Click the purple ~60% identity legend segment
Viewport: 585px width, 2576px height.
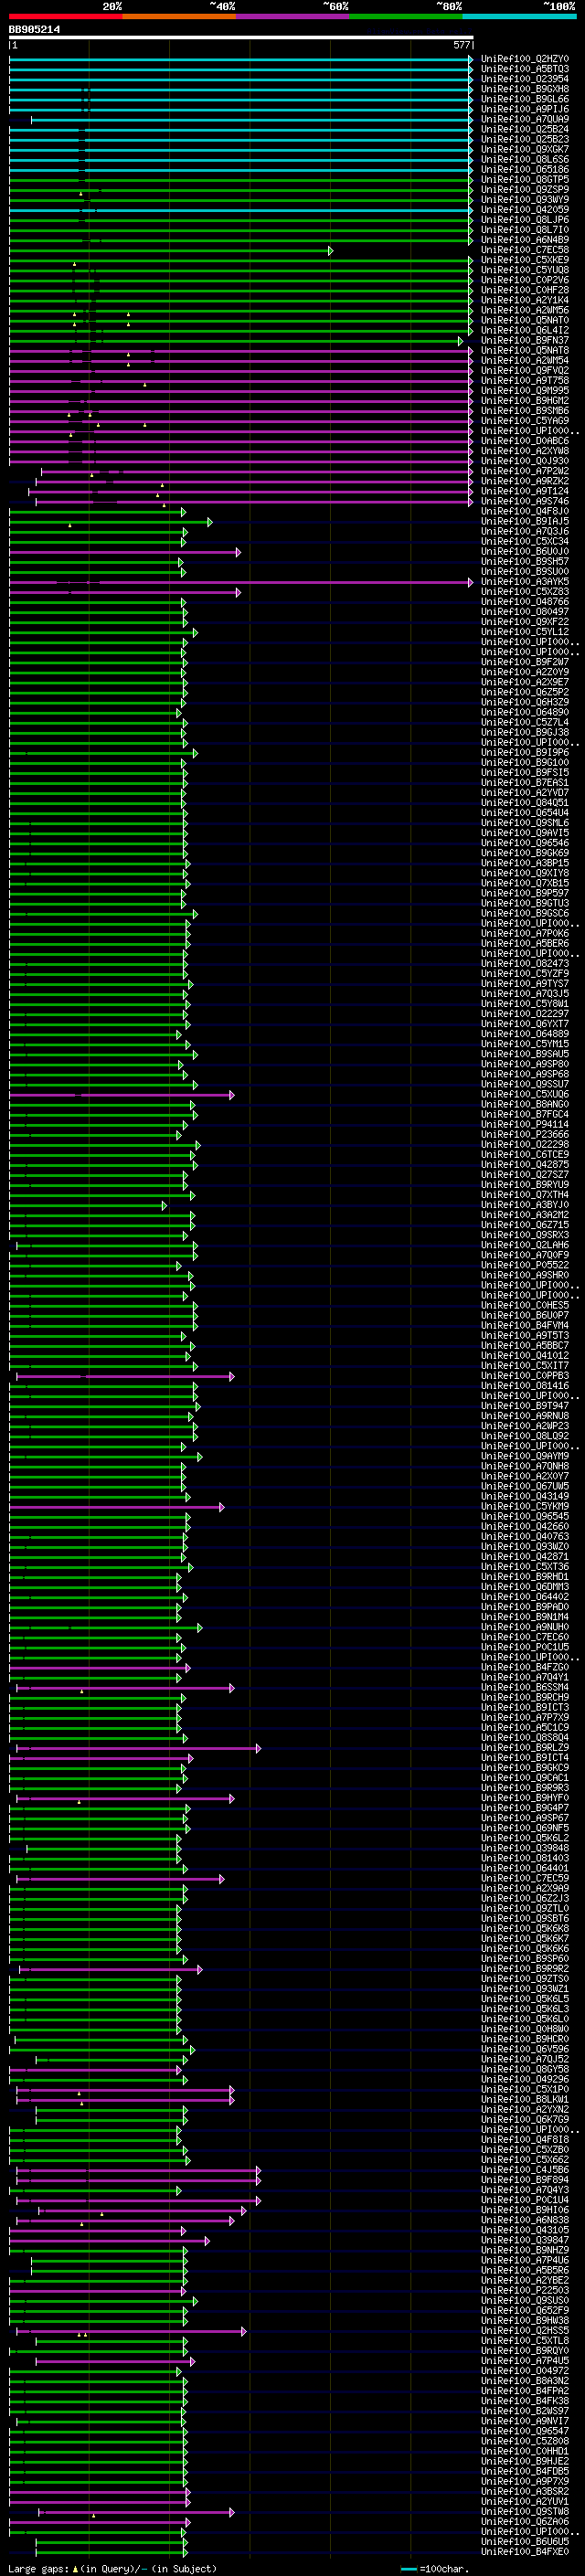293,16
